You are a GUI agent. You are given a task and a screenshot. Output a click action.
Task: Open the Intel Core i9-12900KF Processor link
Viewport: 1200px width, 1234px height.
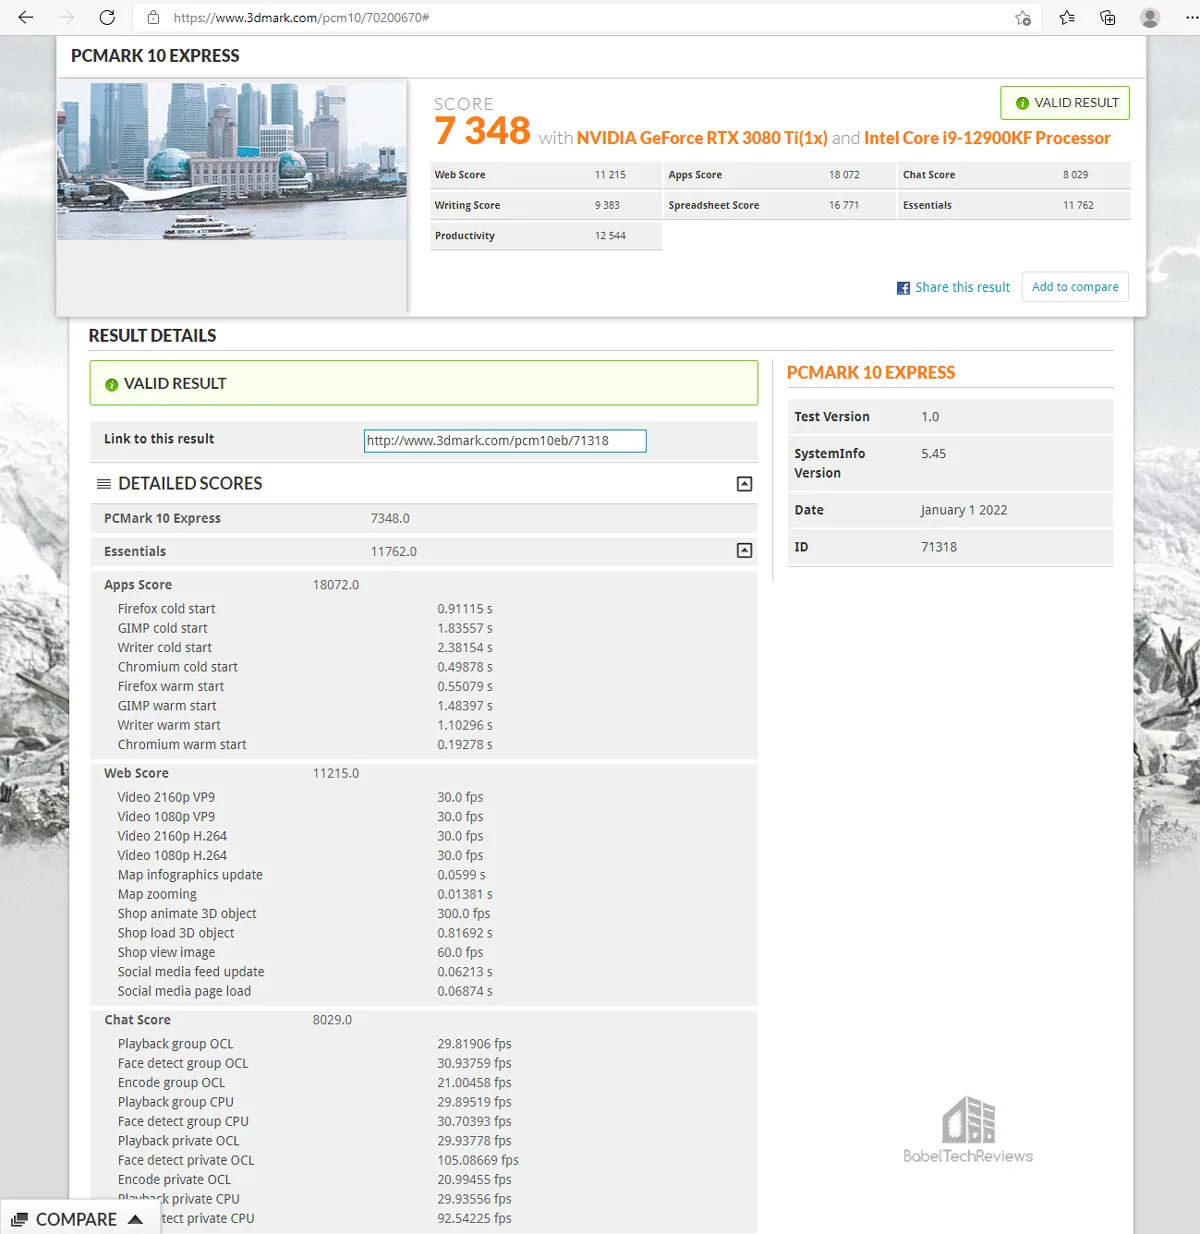987,138
